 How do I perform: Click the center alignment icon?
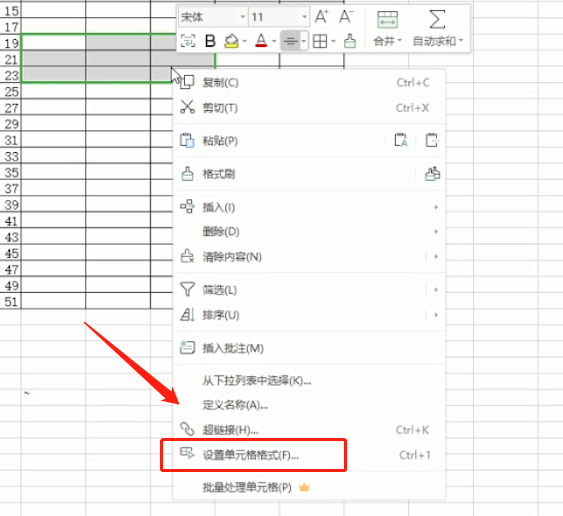[x=290, y=41]
